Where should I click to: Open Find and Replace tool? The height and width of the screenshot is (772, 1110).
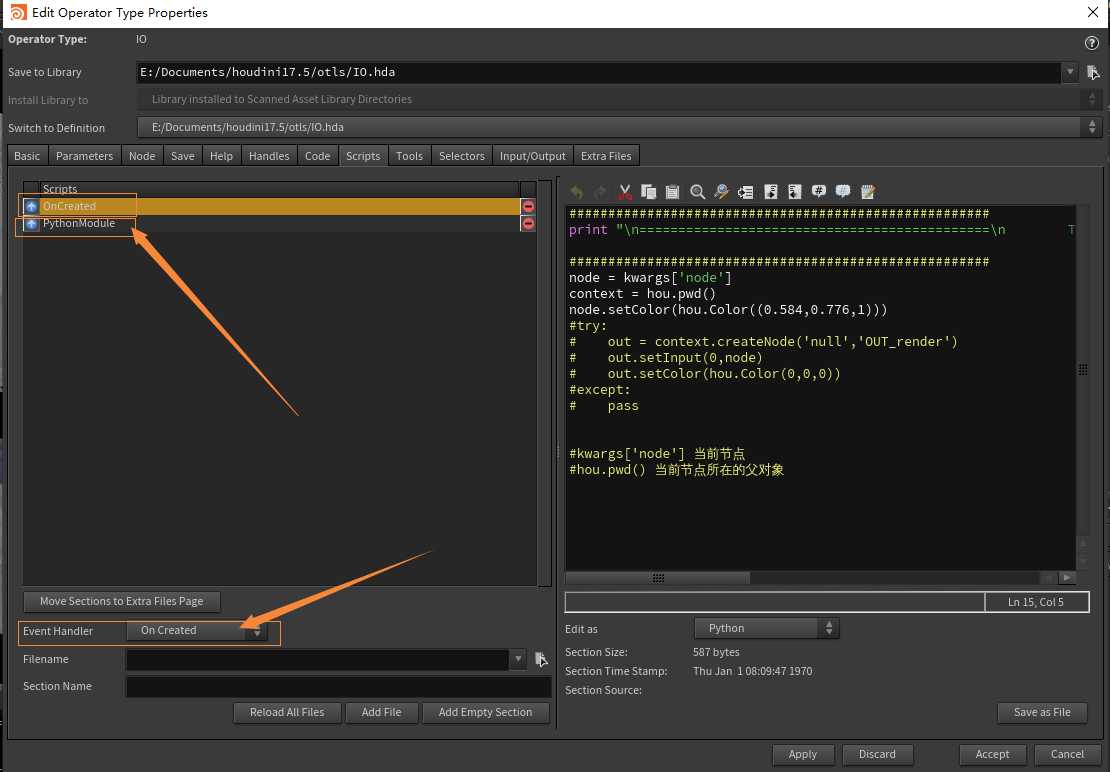(721, 192)
